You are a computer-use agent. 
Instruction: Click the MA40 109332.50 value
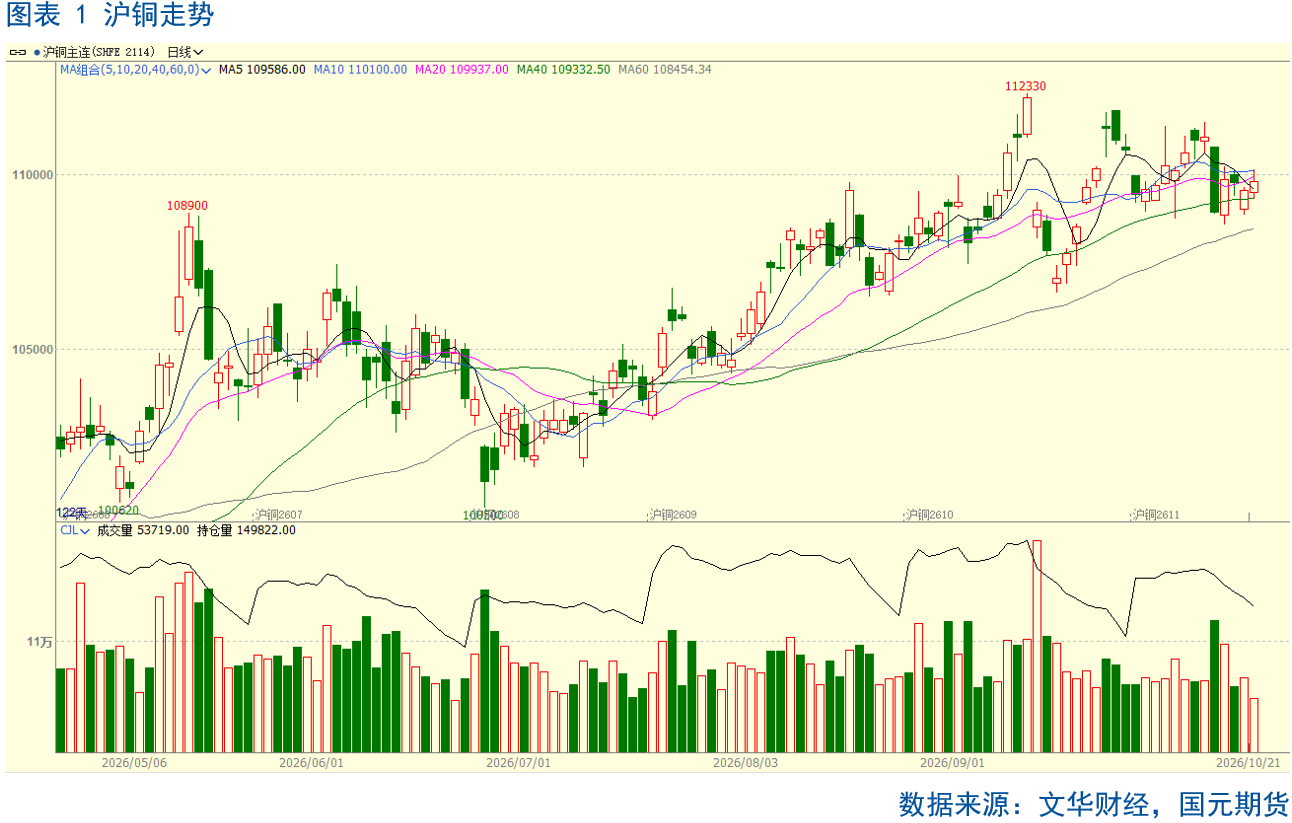pos(564,70)
